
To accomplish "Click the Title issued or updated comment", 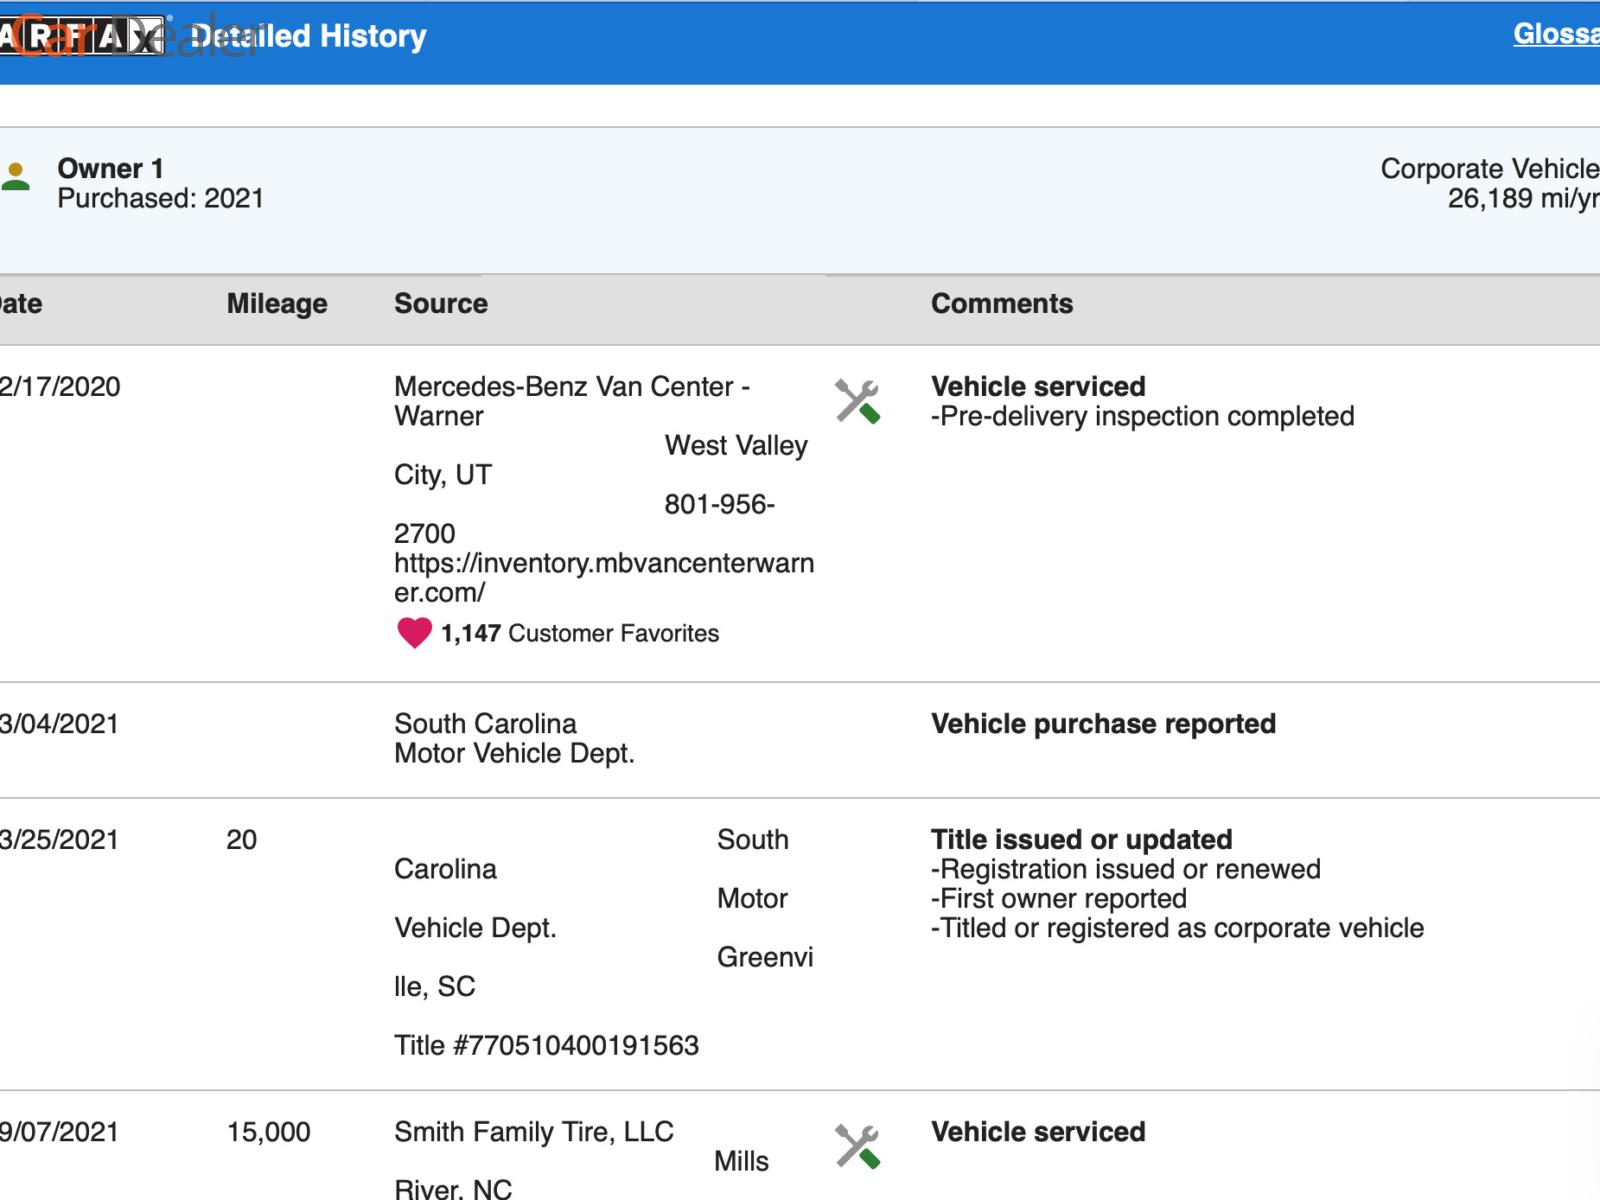I will pos(1081,840).
